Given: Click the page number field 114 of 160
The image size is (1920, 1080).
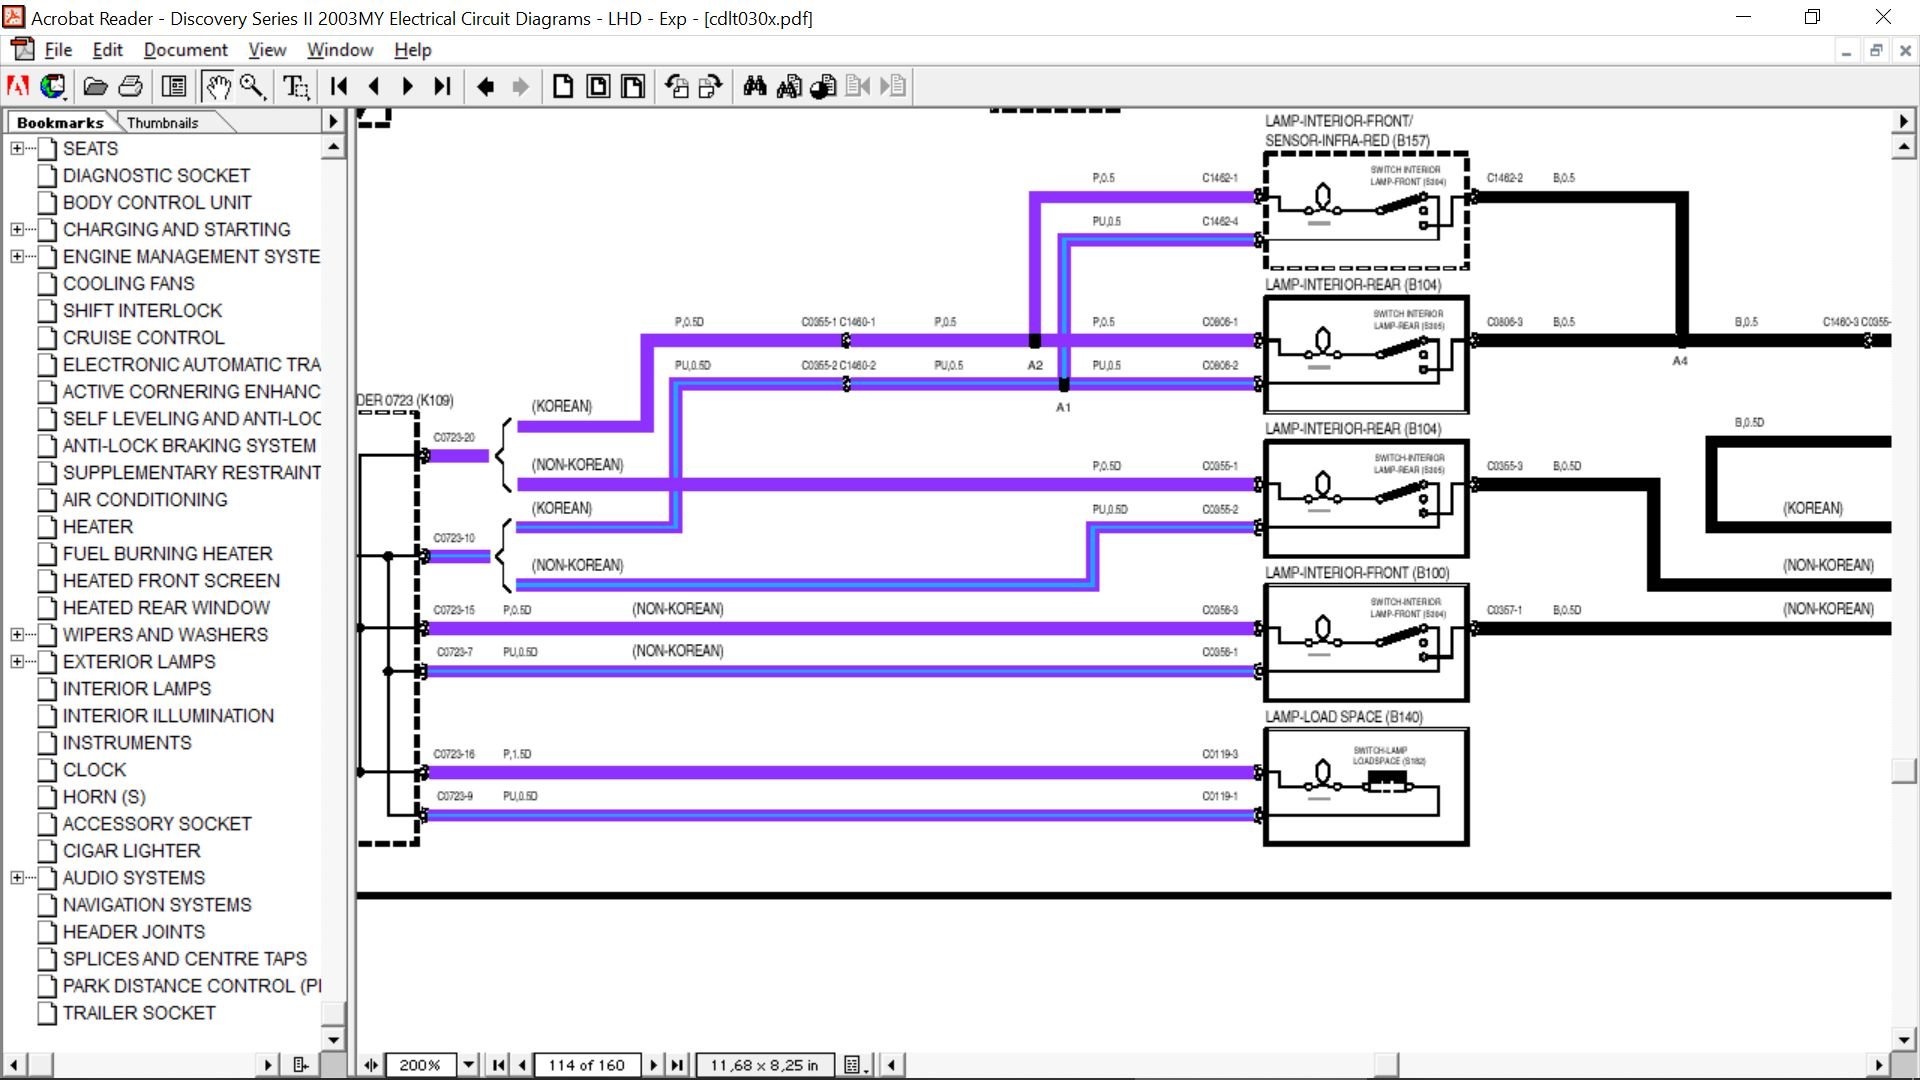Looking at the screenshot, I should tap(586, 1065).
